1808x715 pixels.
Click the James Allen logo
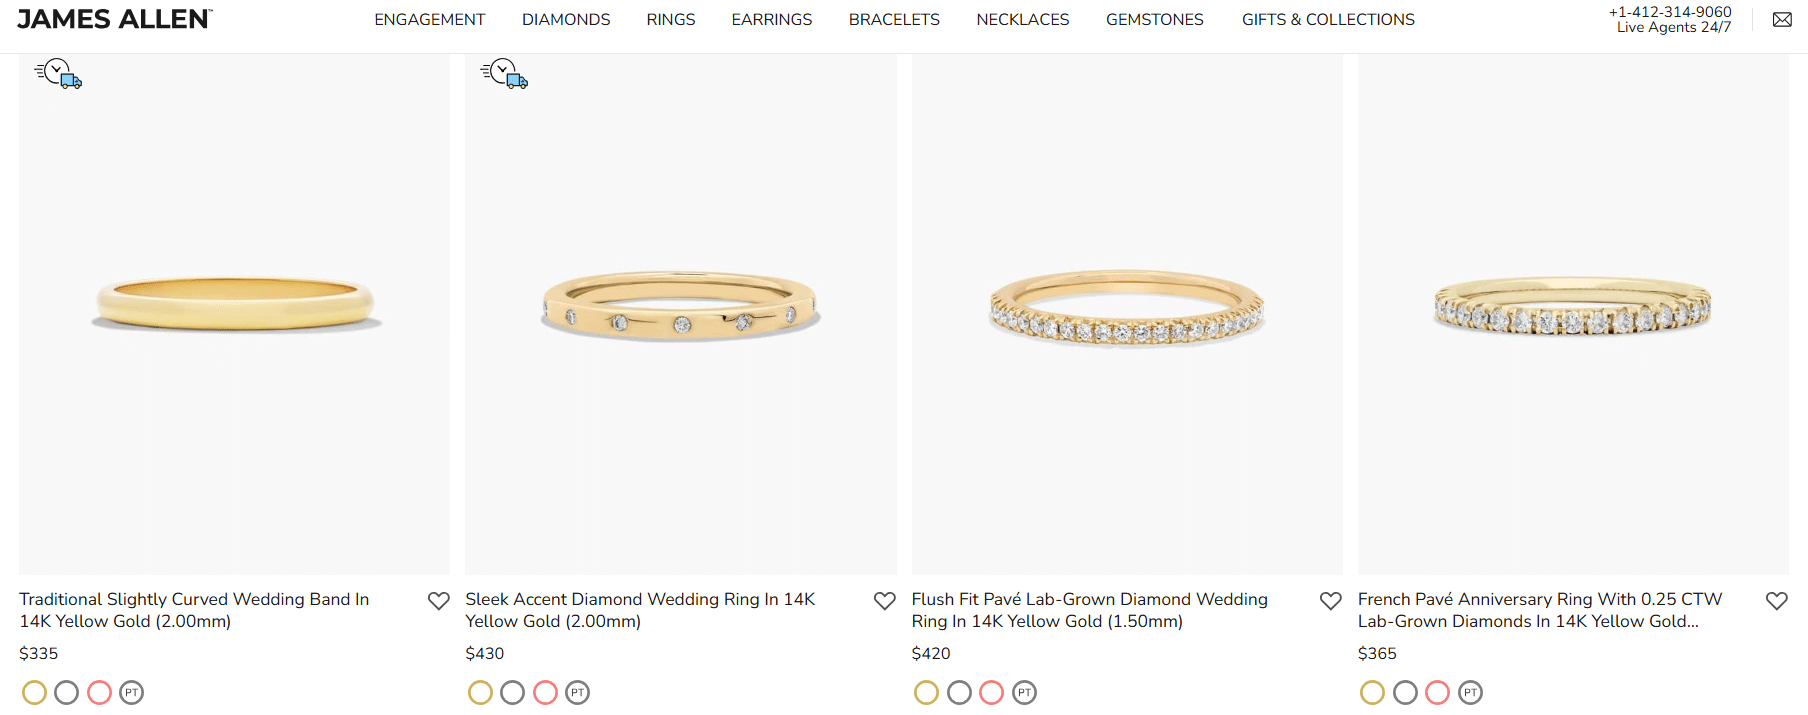point(114,19)
